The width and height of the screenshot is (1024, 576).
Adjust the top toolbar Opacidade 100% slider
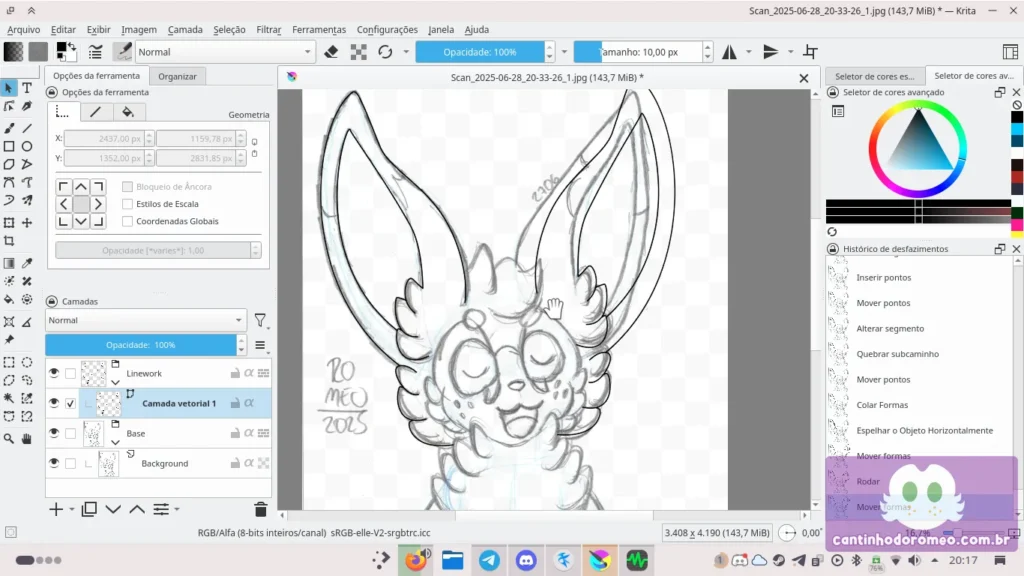tap(479, 52)
